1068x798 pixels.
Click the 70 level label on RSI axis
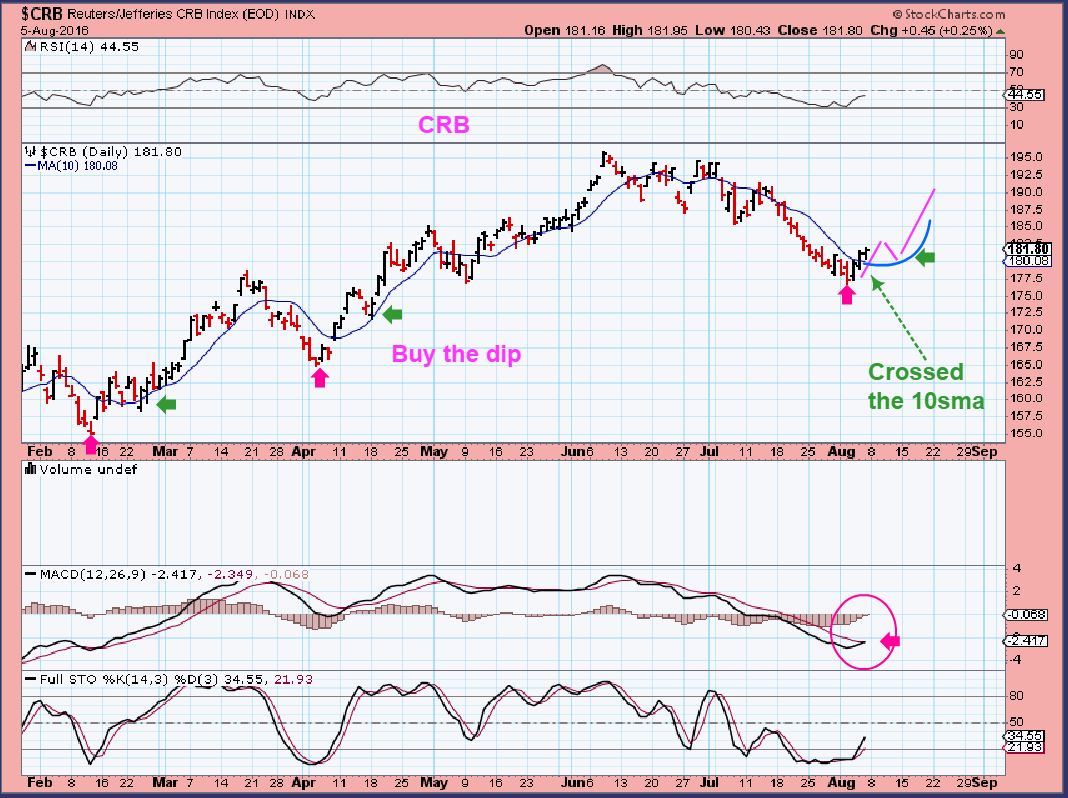pos(1016,72)
